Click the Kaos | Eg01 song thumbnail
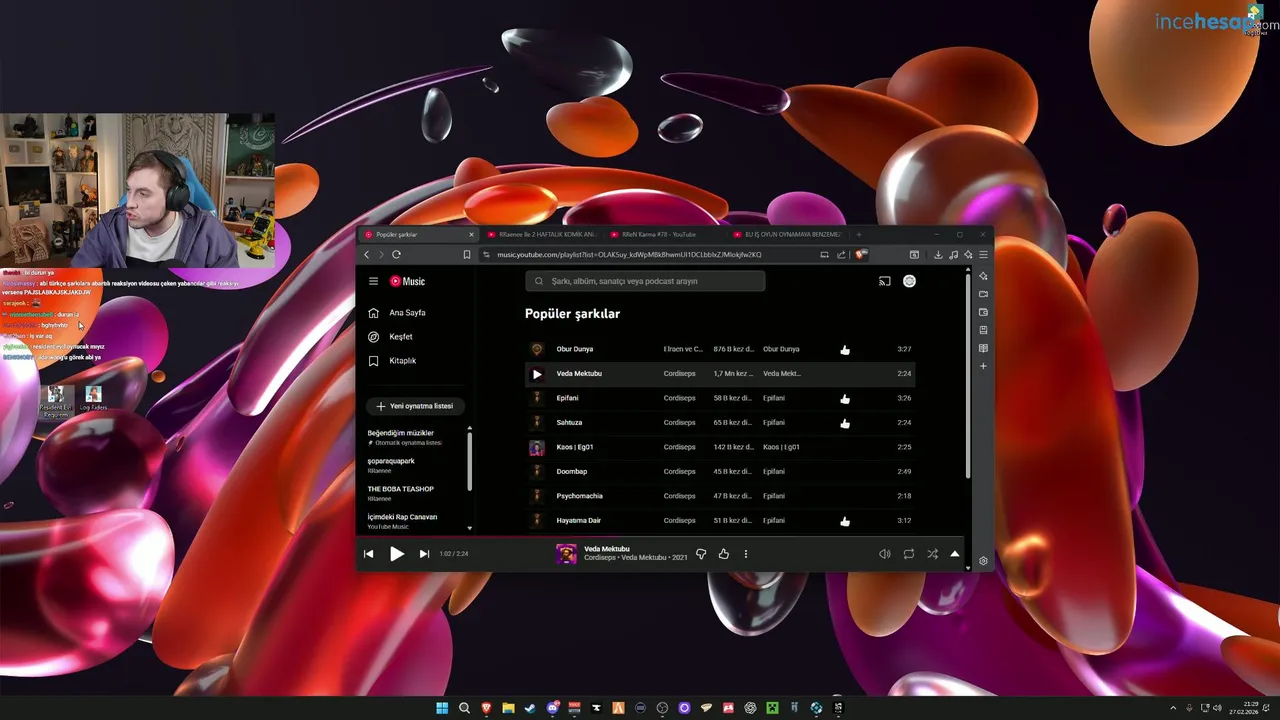Viewport: 1280px width, 720px height. (537, 448)
